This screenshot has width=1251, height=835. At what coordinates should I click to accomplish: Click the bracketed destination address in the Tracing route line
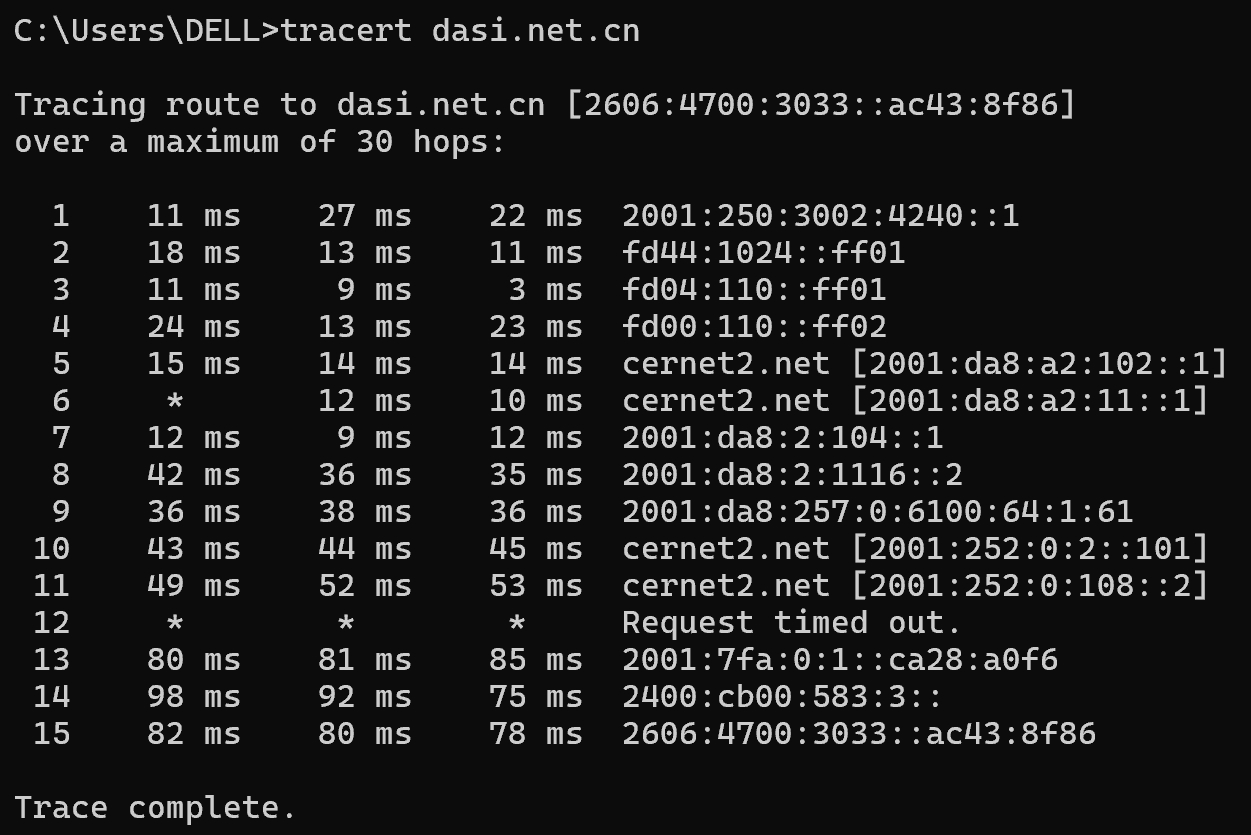[x=820, y=104]
